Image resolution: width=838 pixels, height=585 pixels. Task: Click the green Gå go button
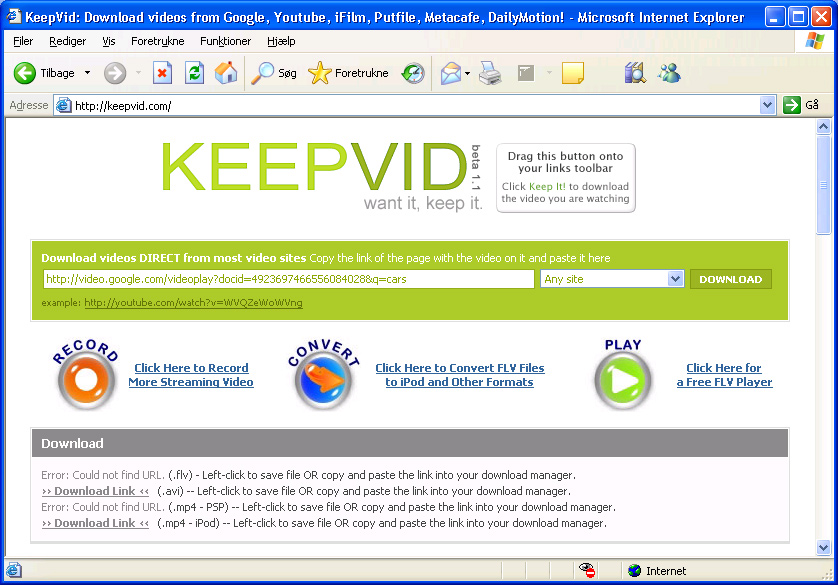[x=801, y=105]
